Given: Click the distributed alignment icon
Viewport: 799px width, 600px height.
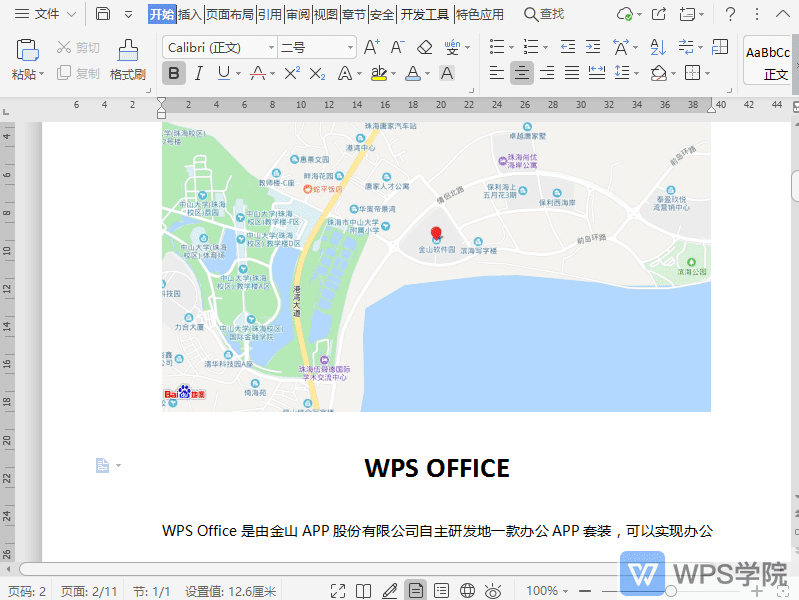Looking at the screenshot, I should coord(597,73).
